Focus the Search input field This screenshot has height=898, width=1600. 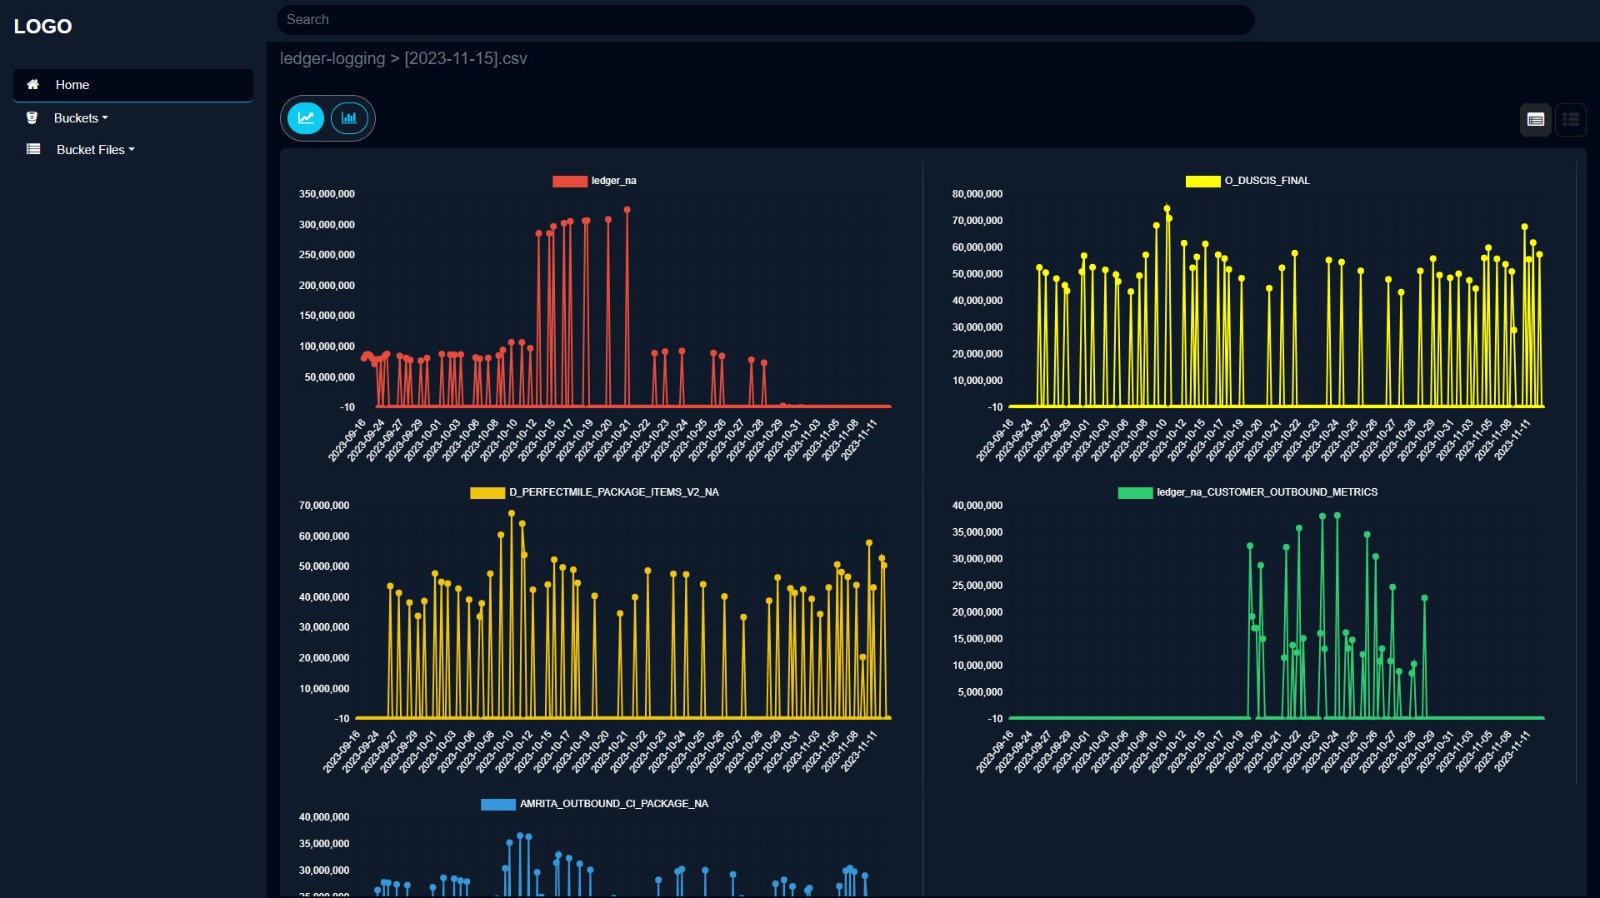pos(765,20)
